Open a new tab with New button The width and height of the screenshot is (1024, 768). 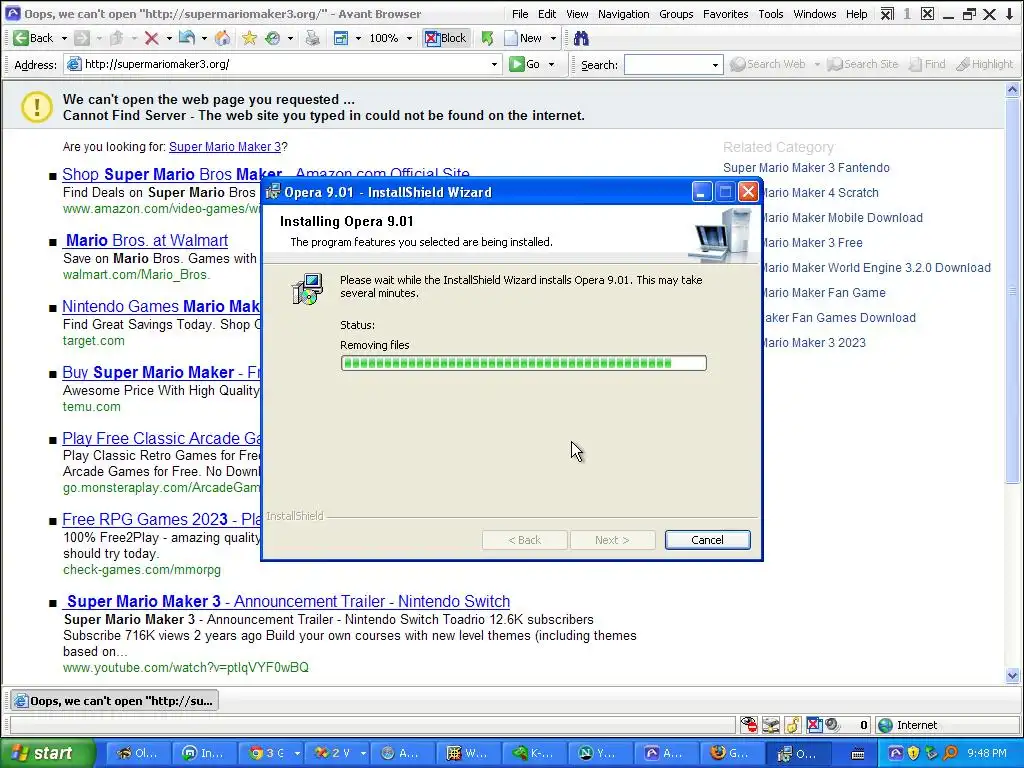coord(524,39)
